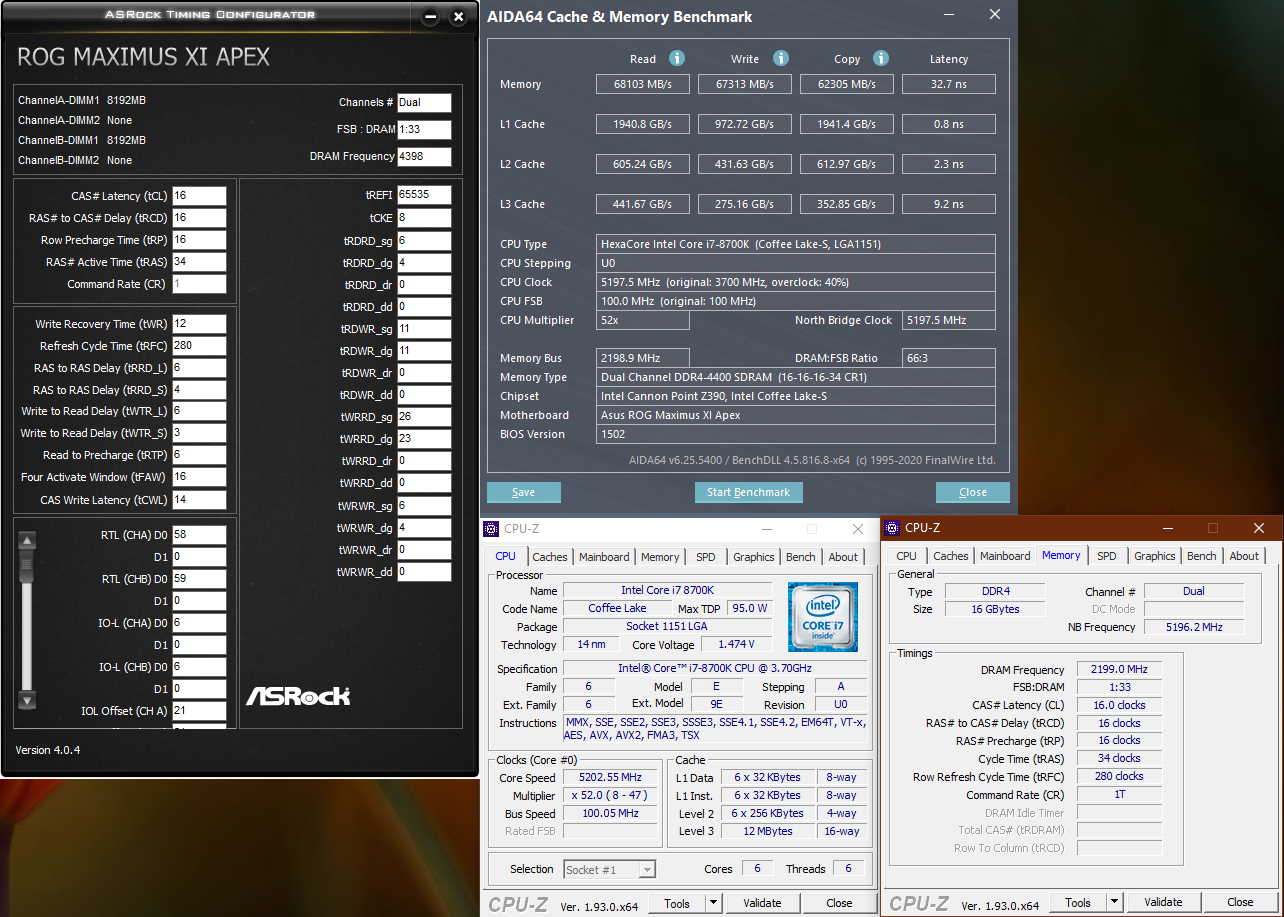Click the info icon beside Read in AIDA64

click(677, 59)
